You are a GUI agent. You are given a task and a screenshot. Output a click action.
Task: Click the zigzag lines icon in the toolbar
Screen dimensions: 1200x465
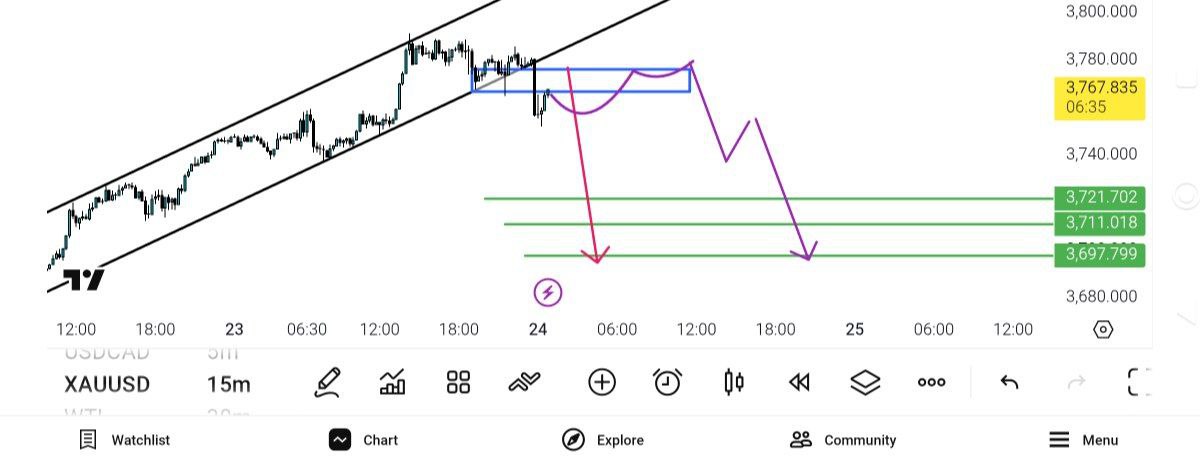pos(524,382)
